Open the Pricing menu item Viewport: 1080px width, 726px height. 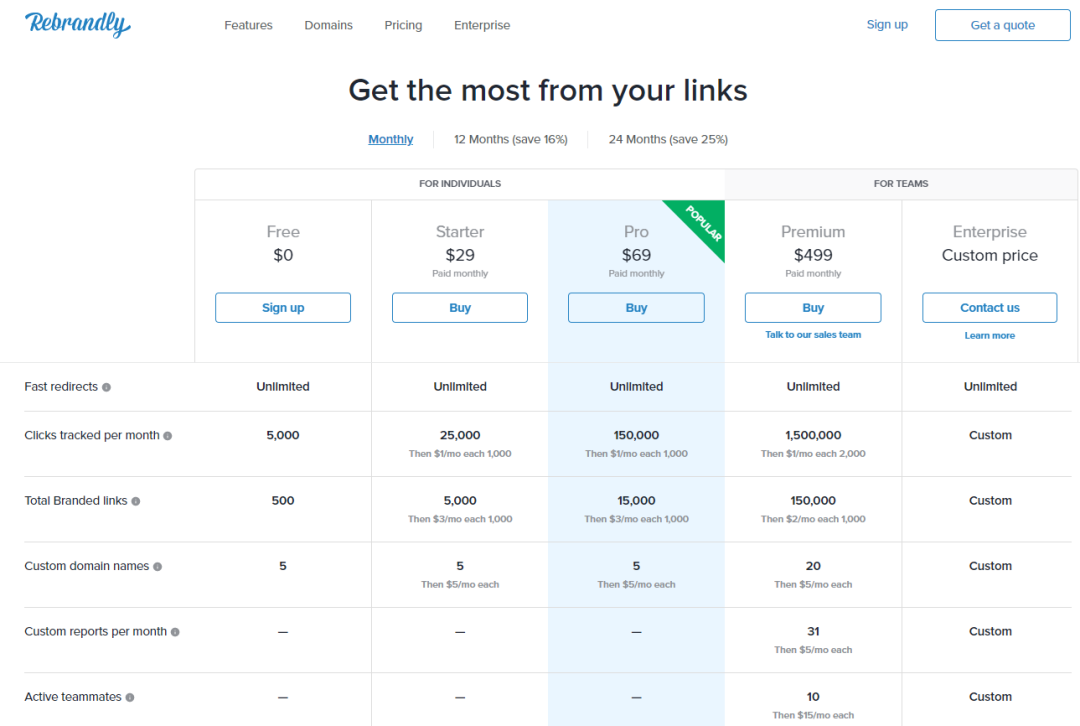pos(403,25)
